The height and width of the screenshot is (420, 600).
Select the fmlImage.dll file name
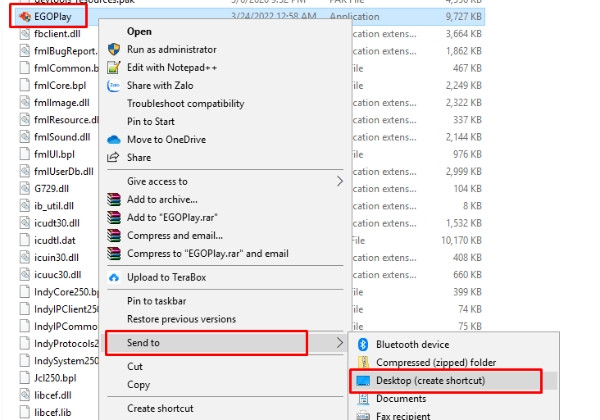62,103
